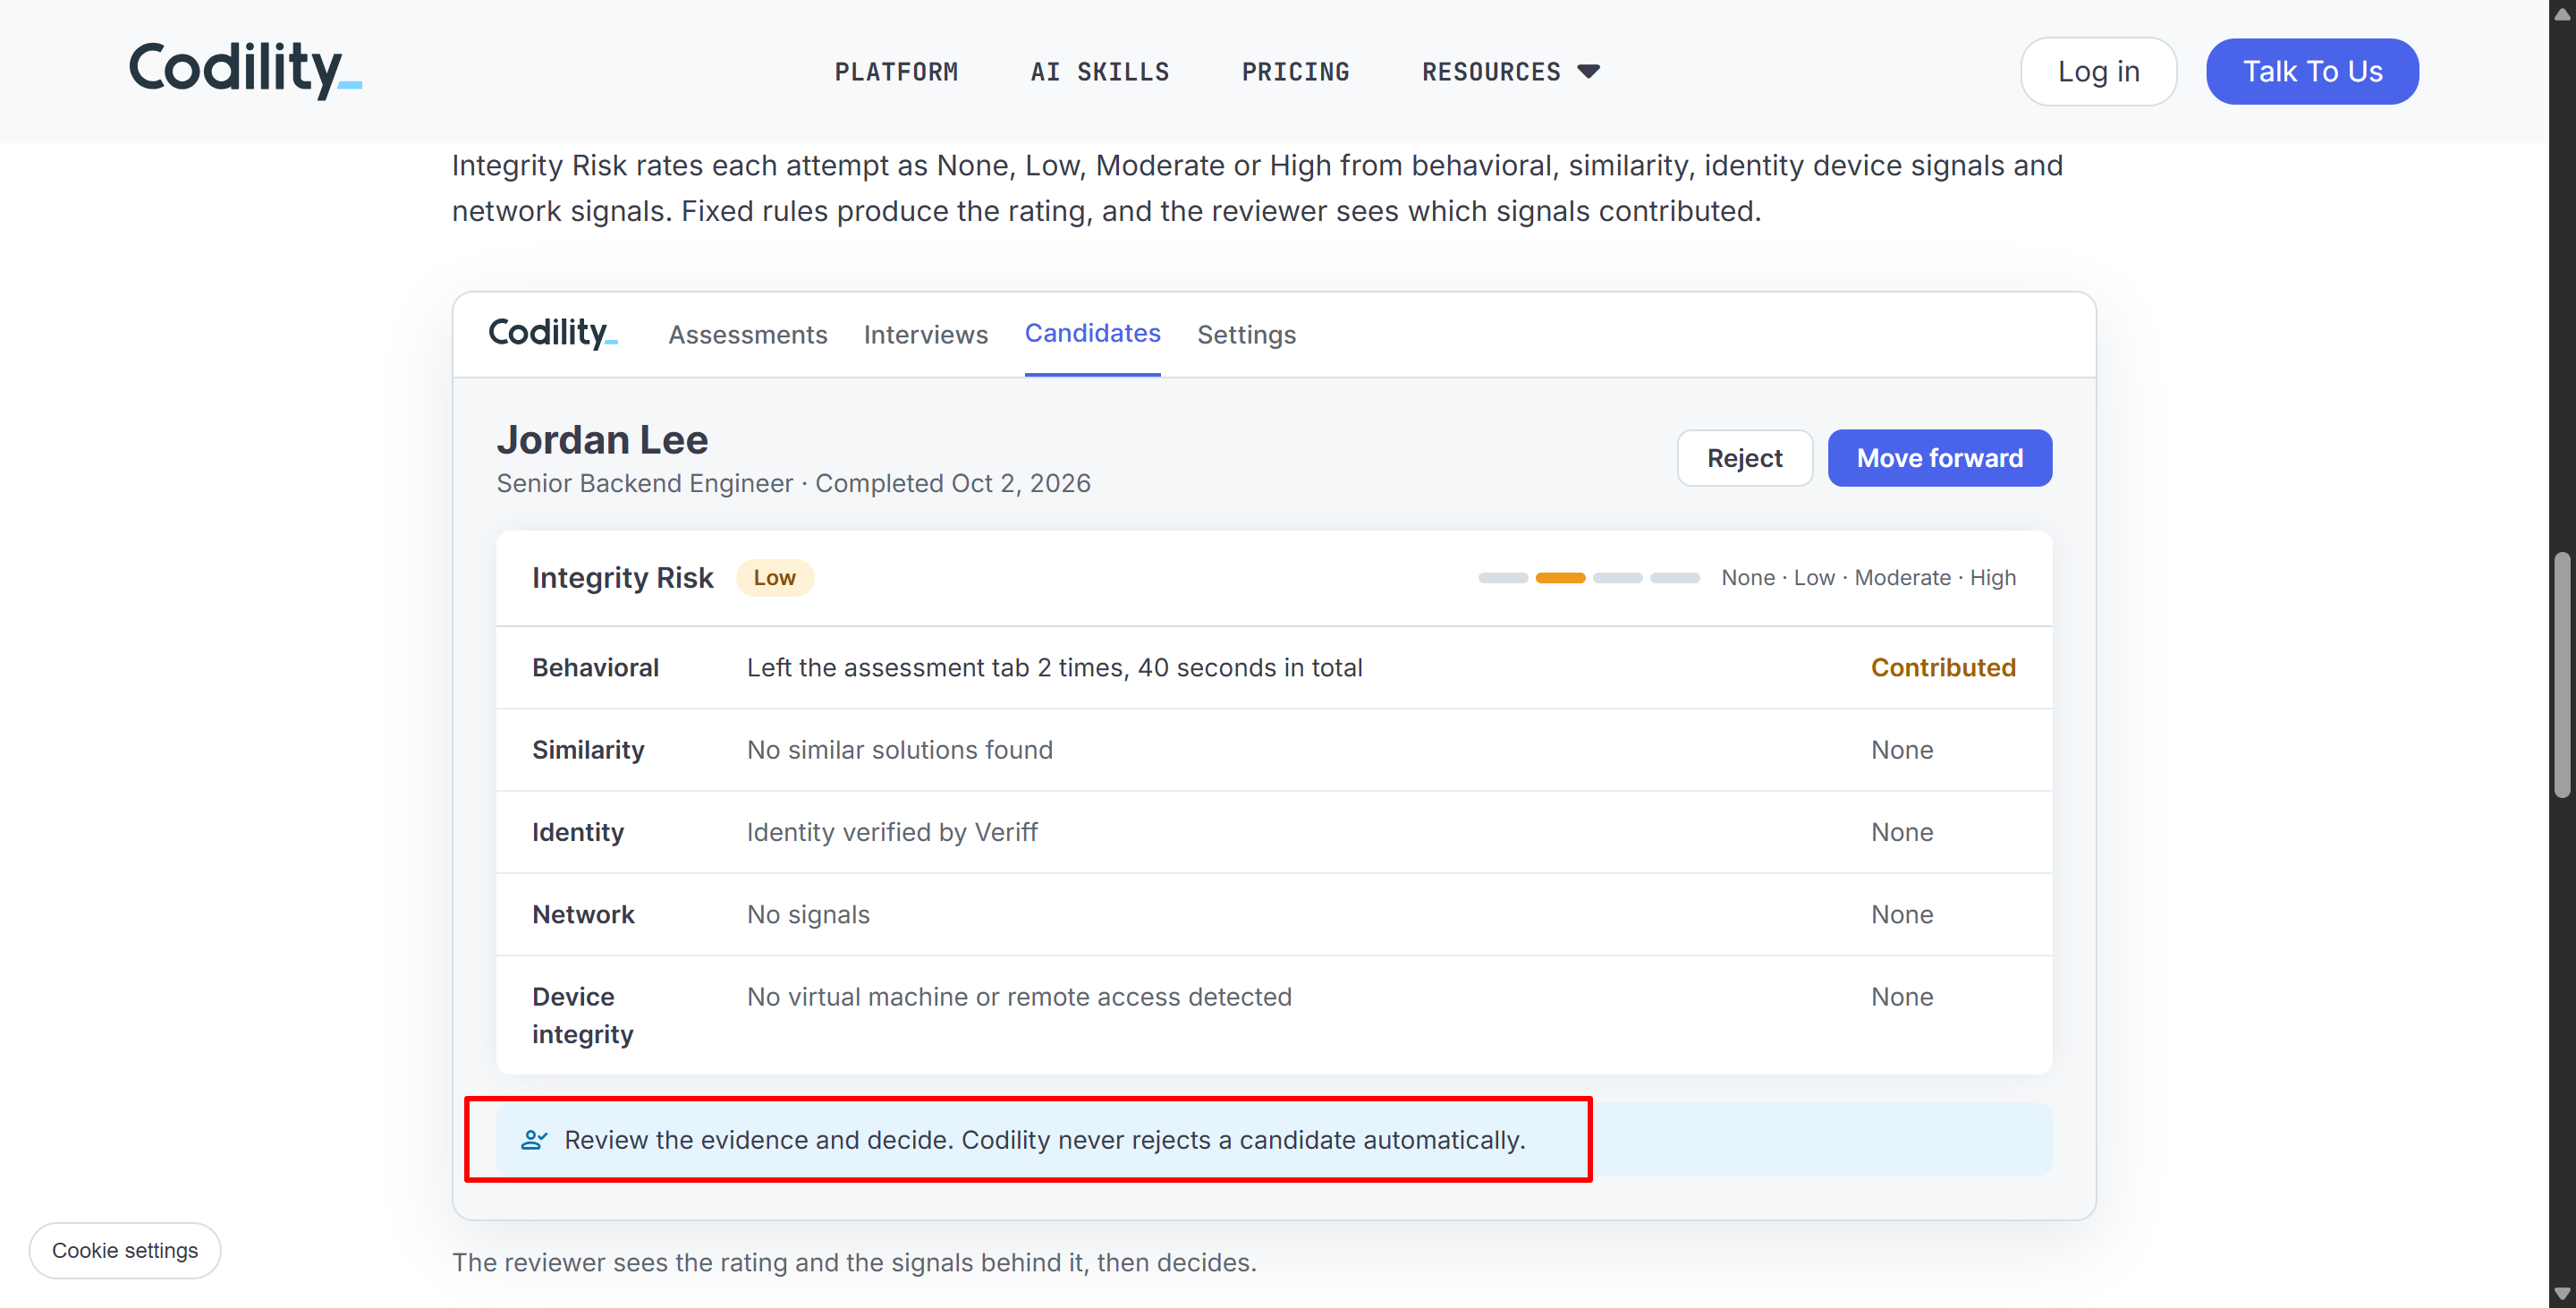The image size is (2576, 1308).
Task: Click the reviewer person icon in the blue notice
Action: (x=534, y=1140)
